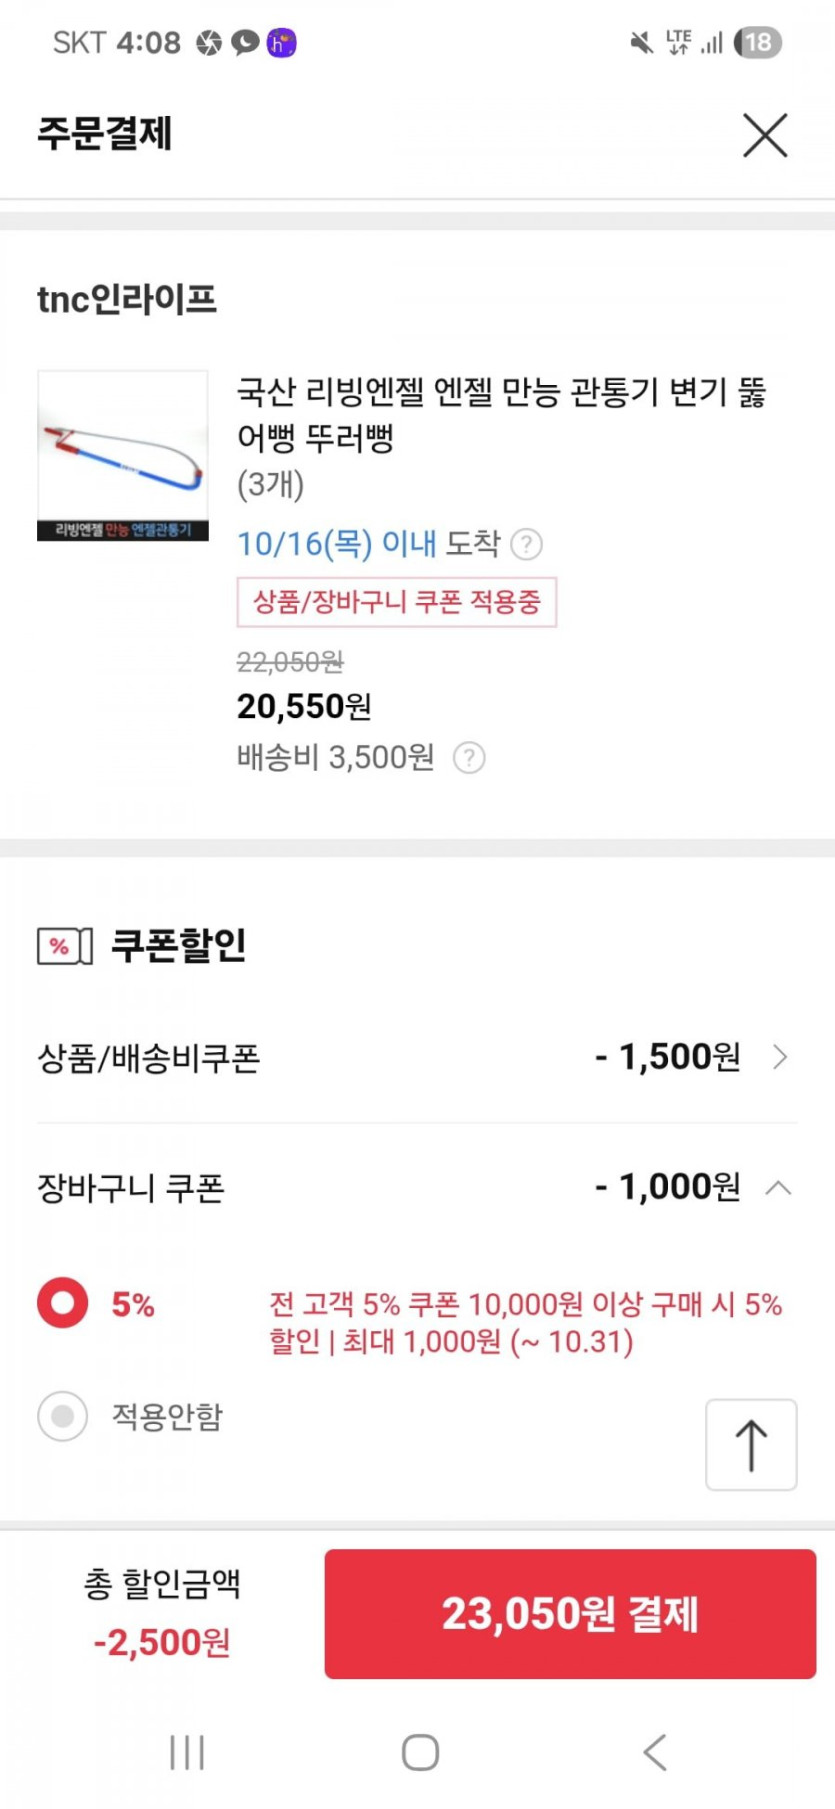Image resolution: width=835 pixels, height=1809 pixels.
Task: Close the 주문결제 order payment page
Action: tap(765, 135)
